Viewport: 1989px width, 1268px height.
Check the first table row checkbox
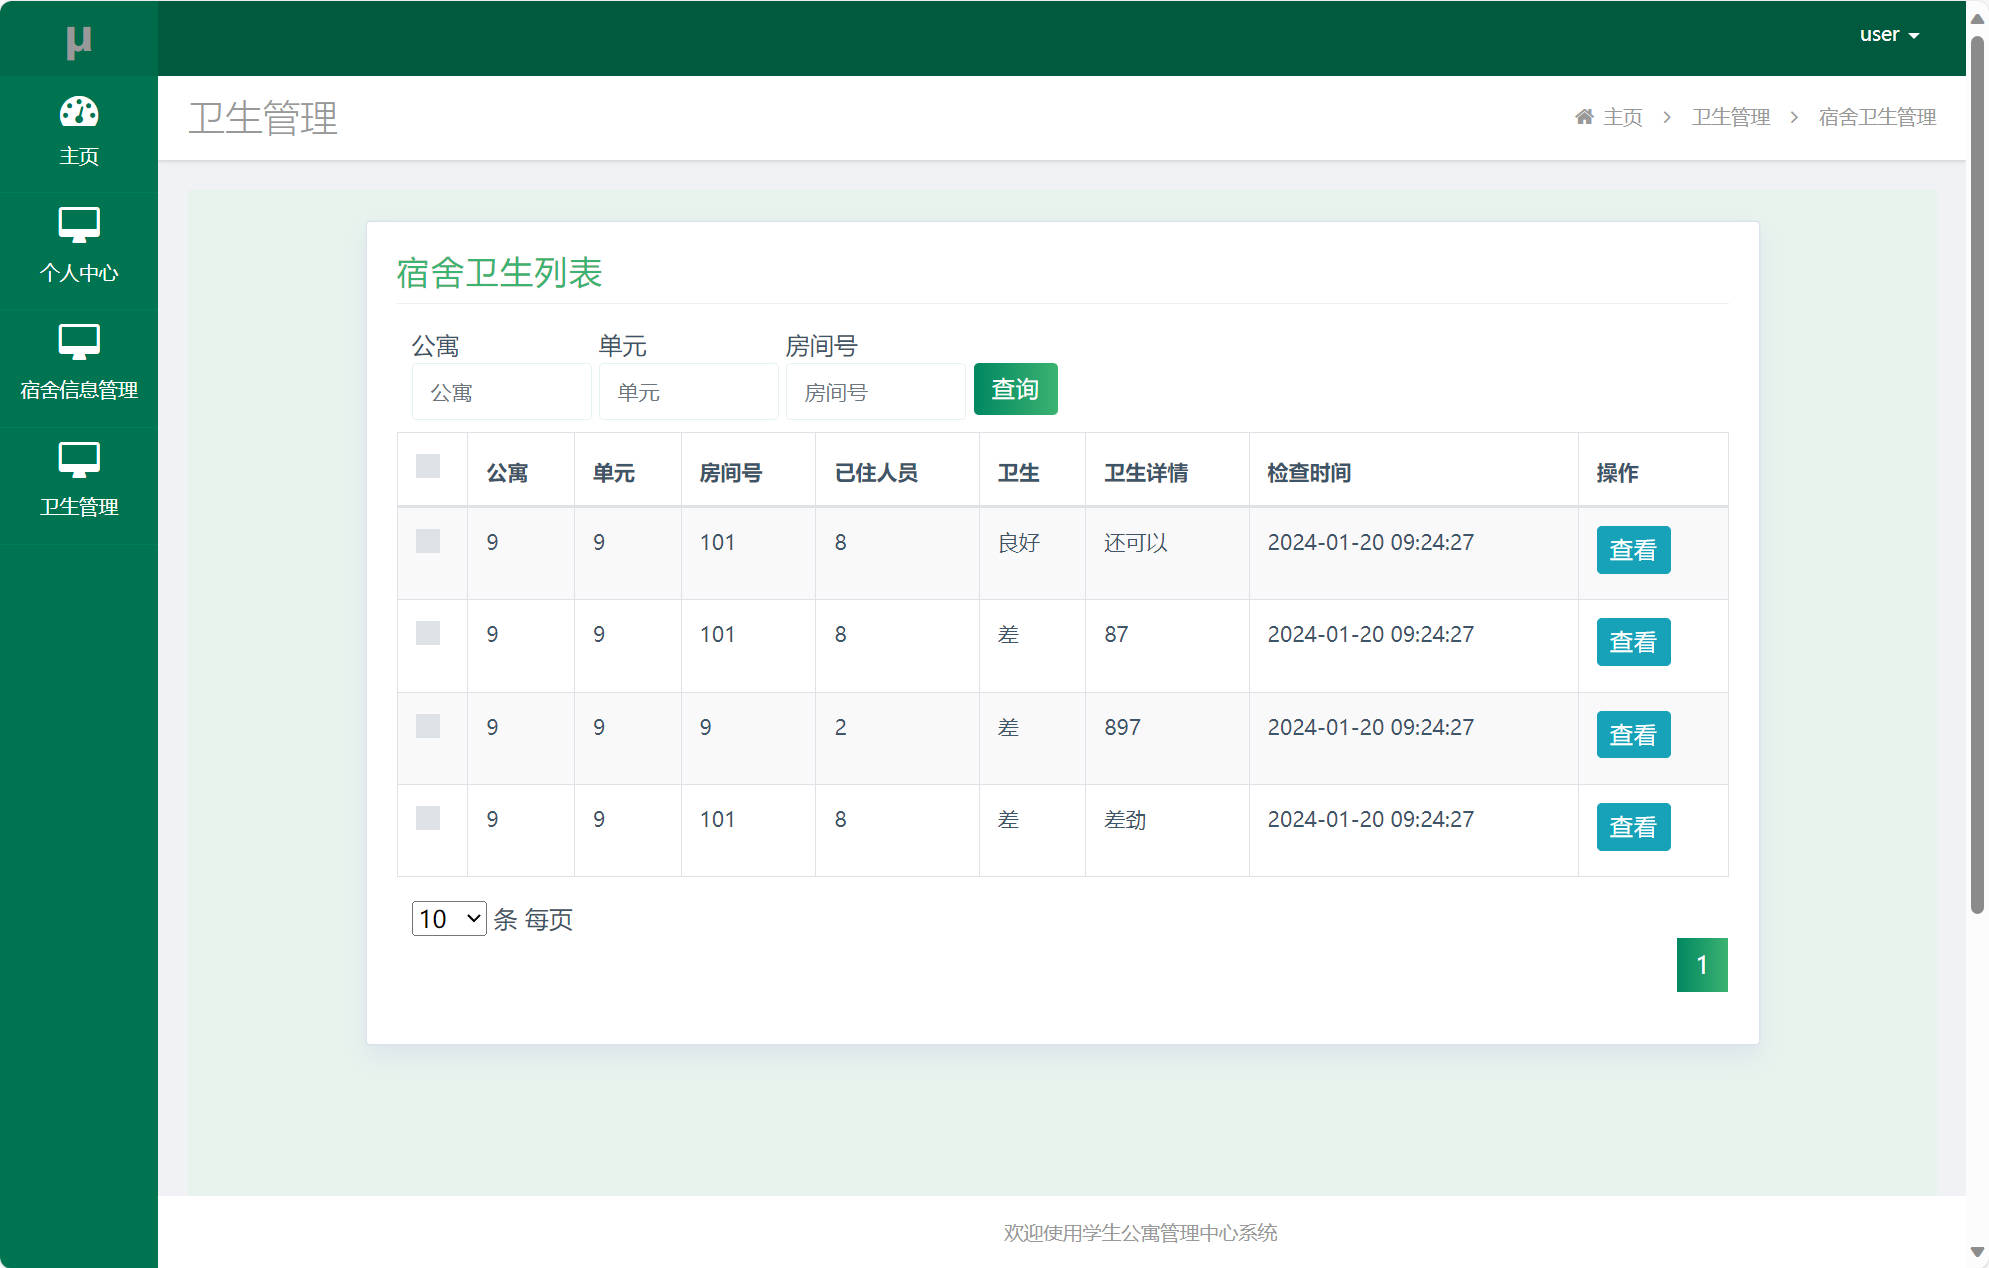point(430,541)
